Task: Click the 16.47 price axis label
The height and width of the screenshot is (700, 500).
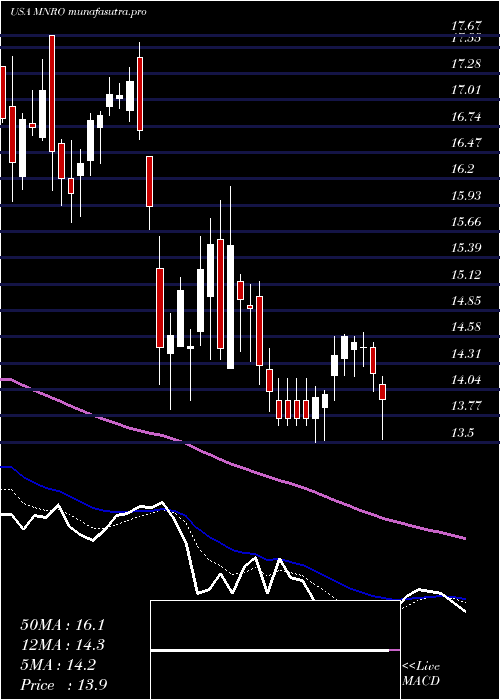Action: coord(466,143)
